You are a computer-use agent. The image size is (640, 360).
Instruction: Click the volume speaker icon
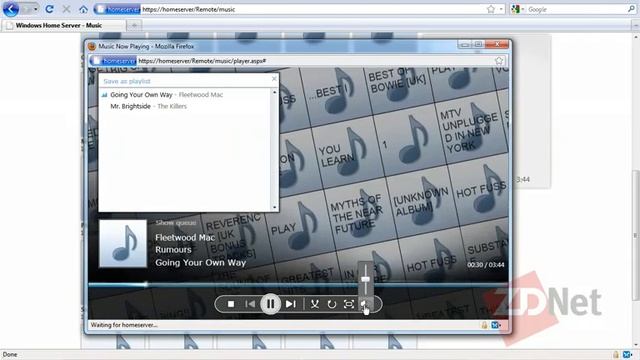364,304
